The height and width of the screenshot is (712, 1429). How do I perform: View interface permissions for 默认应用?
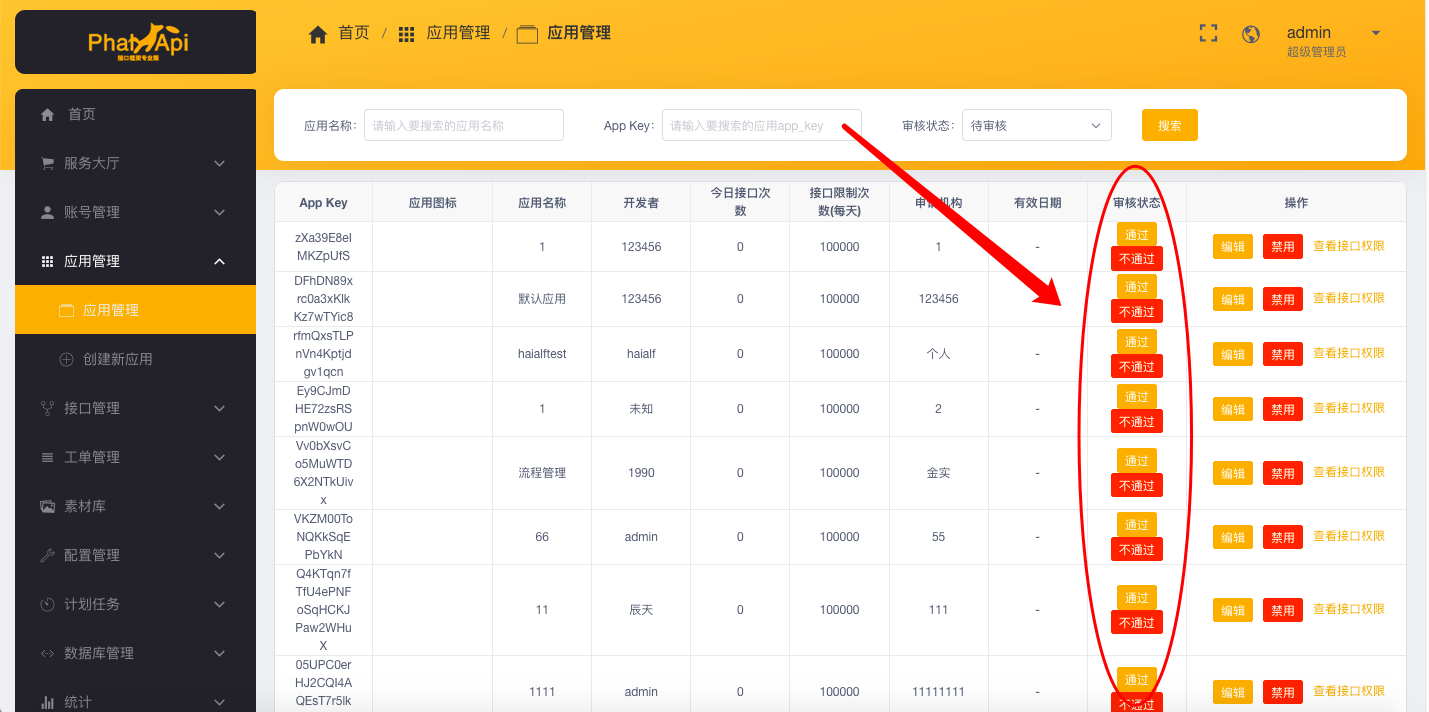pyautogui.click(x=1349, y=298)
